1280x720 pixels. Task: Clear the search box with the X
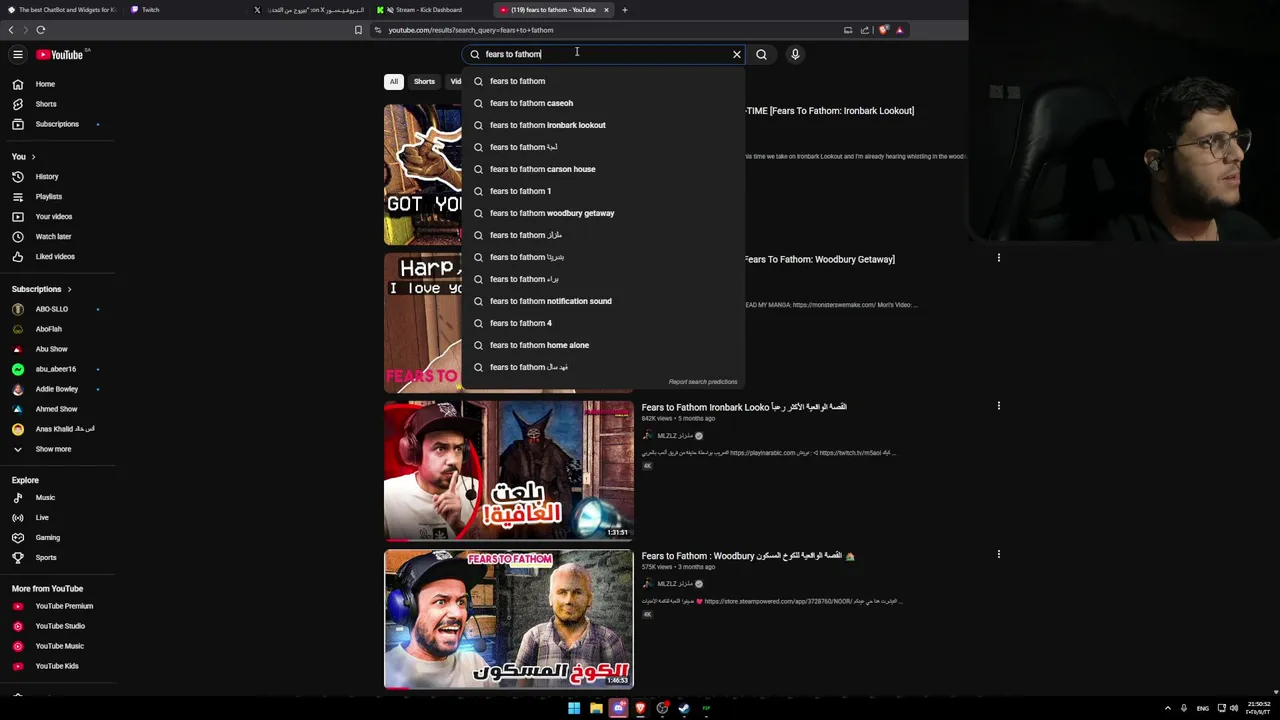coord(737,54)
